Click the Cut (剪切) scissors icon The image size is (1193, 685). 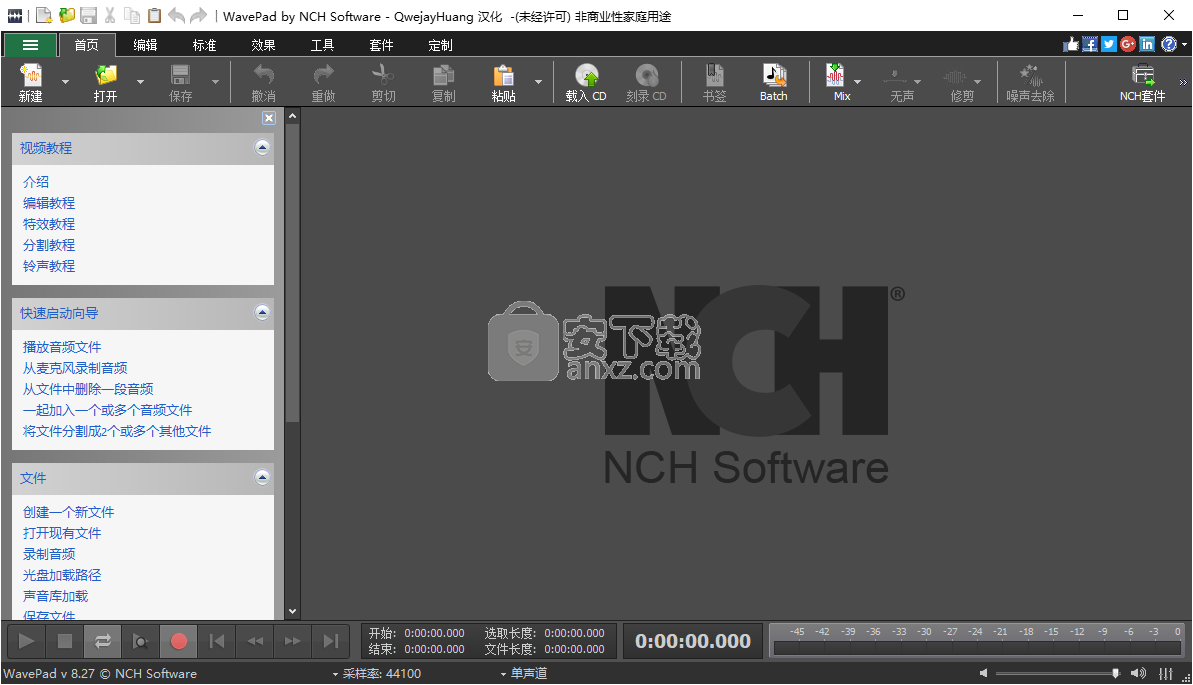click(x=383, y=76)
